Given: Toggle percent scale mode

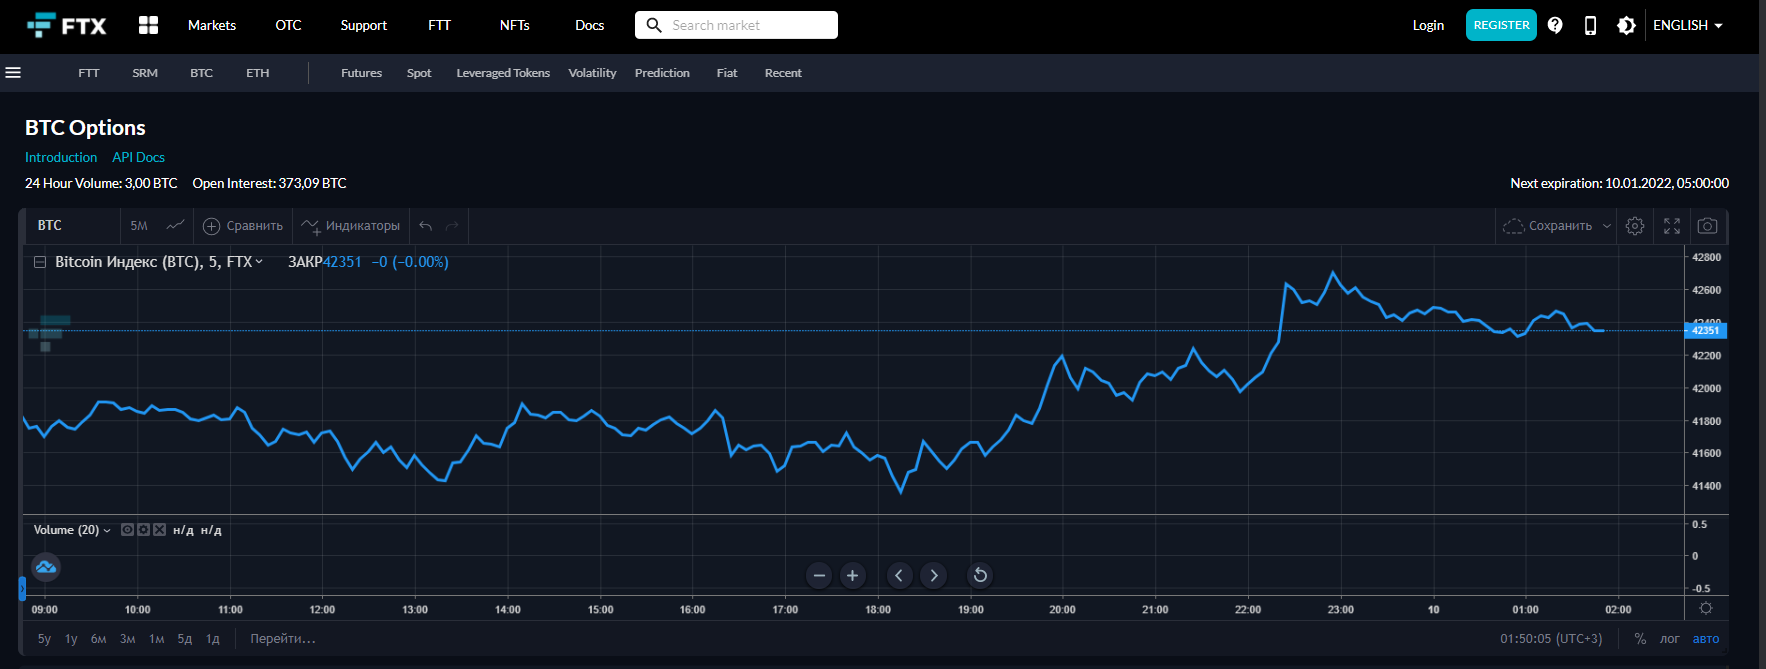Looking at the screenshot, I should click(1640, 639).
